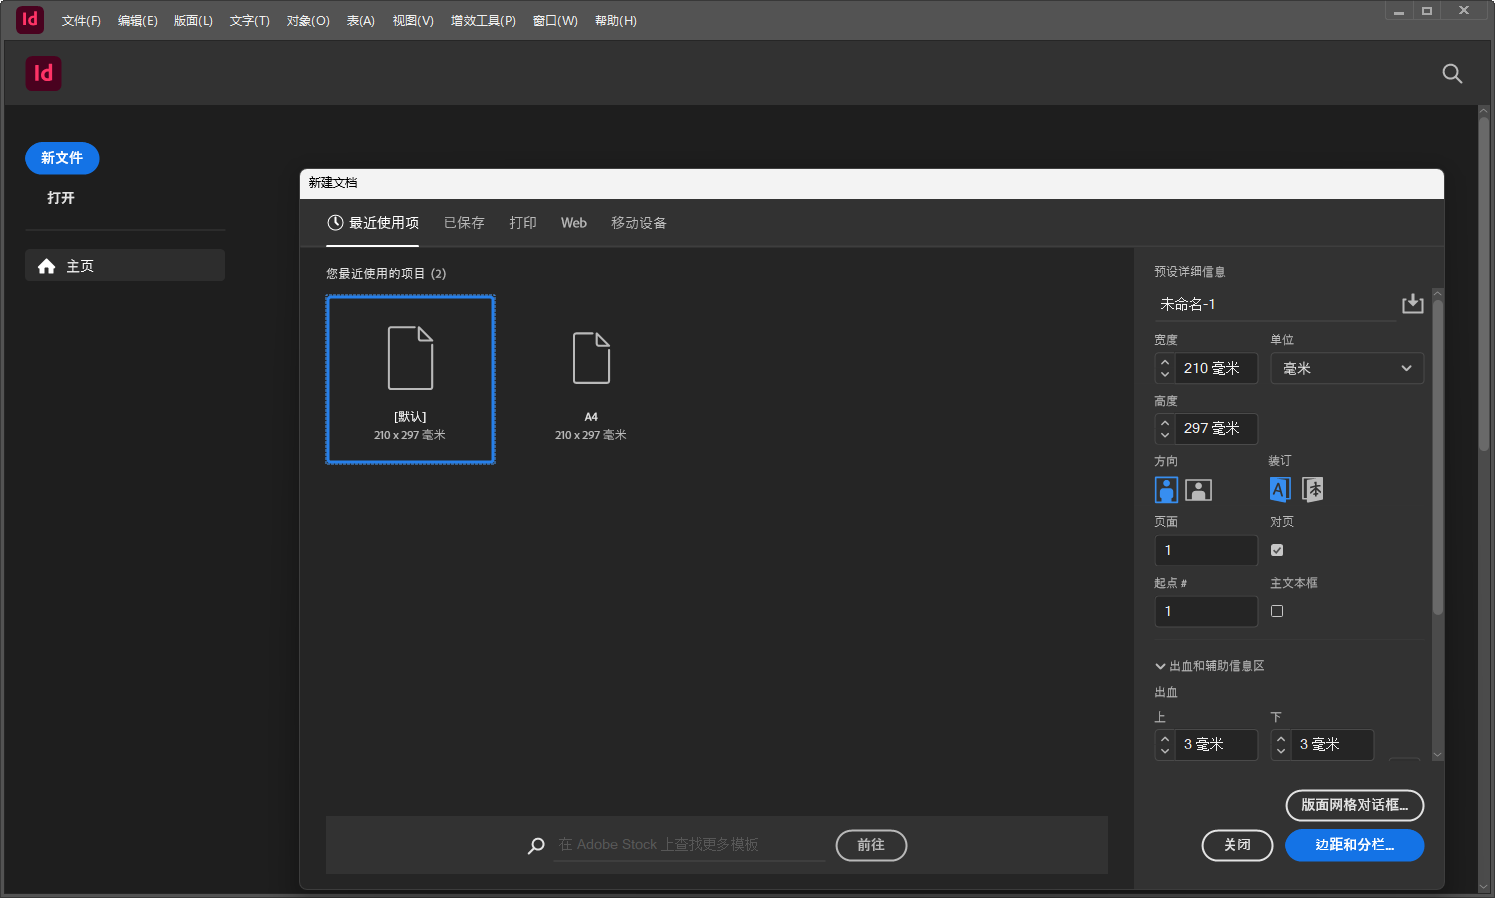The height and width of the screenshot is (898, 1495).
Task: Select landscape orientation icon
Action: pyautogui.click(x=1198, y=489)
